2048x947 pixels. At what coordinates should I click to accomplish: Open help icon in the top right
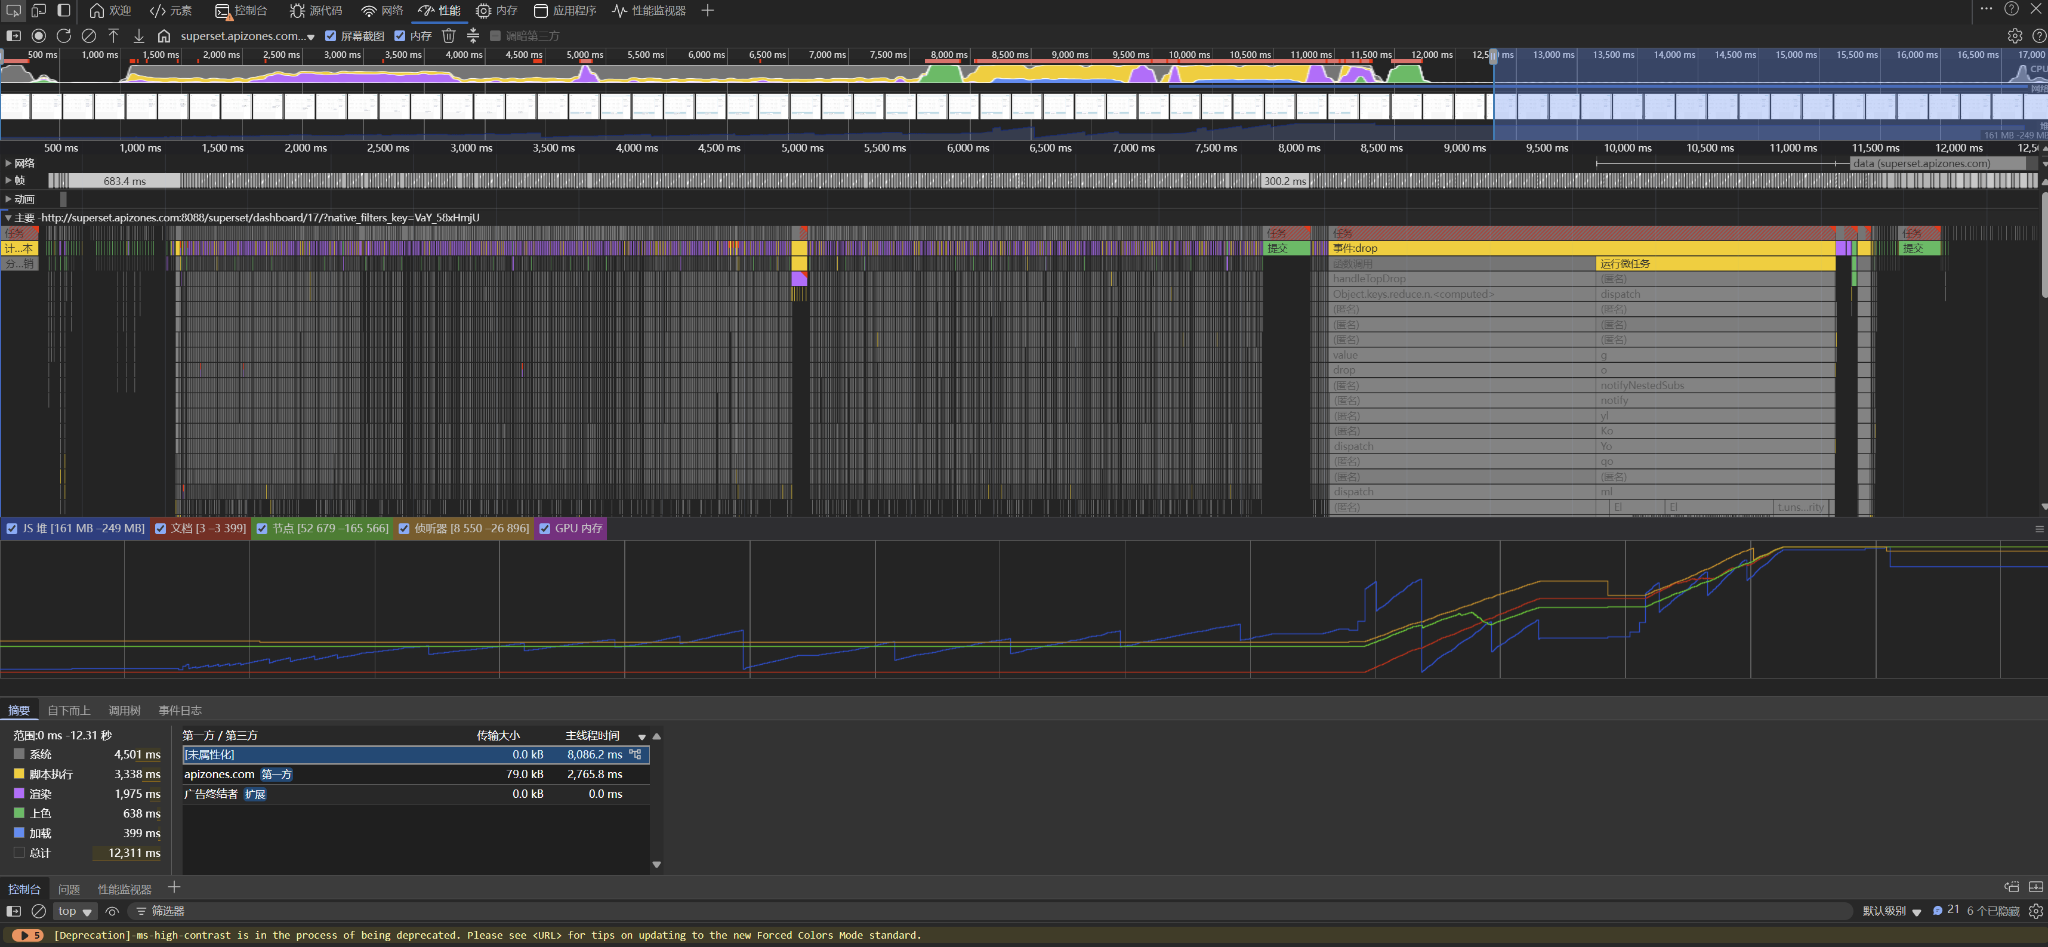pyautogui.click(x=2011, y=9)
